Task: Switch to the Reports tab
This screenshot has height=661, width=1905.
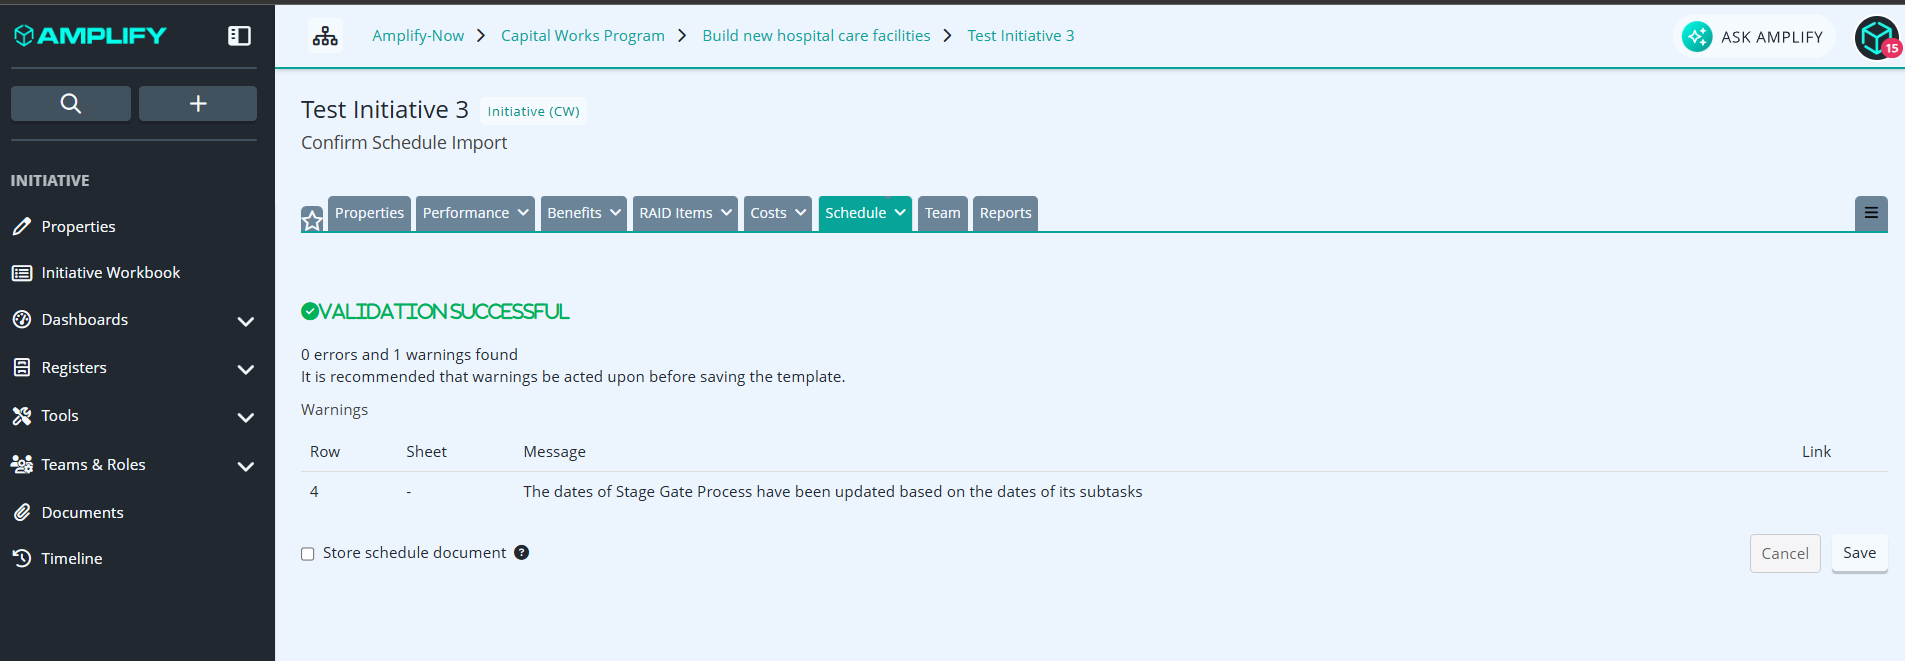Action: tap(1005, 213)
